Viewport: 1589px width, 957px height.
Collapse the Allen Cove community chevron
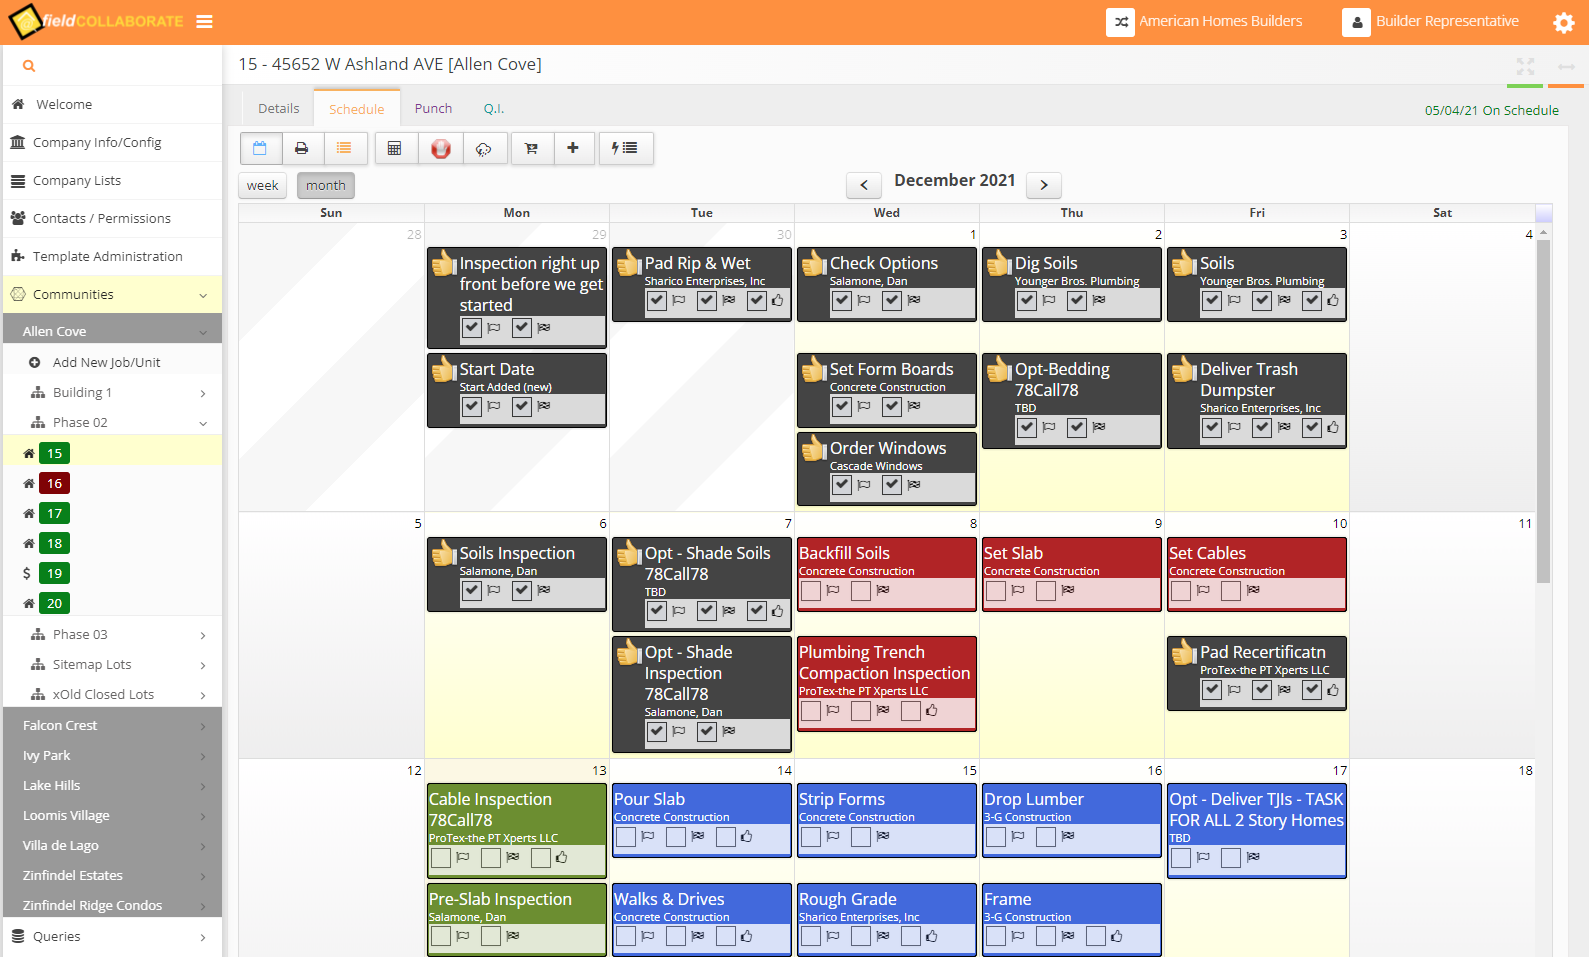click(x=203, y=332)
